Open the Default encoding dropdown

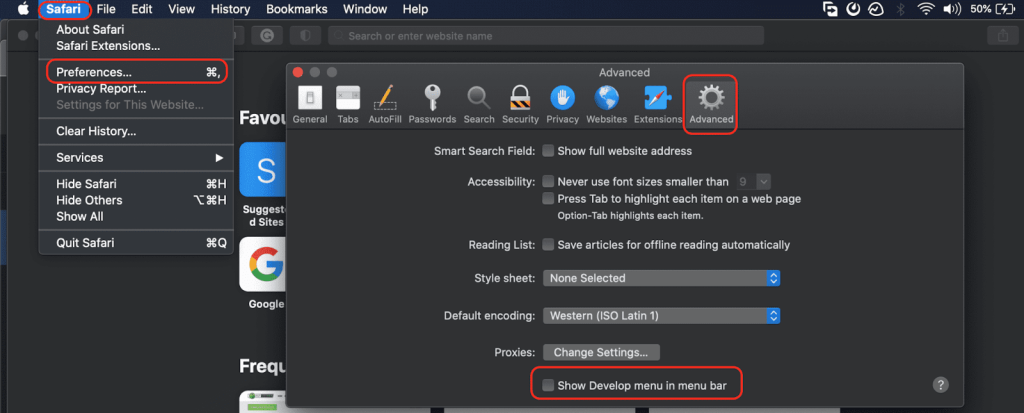click(x=662, y=316)
